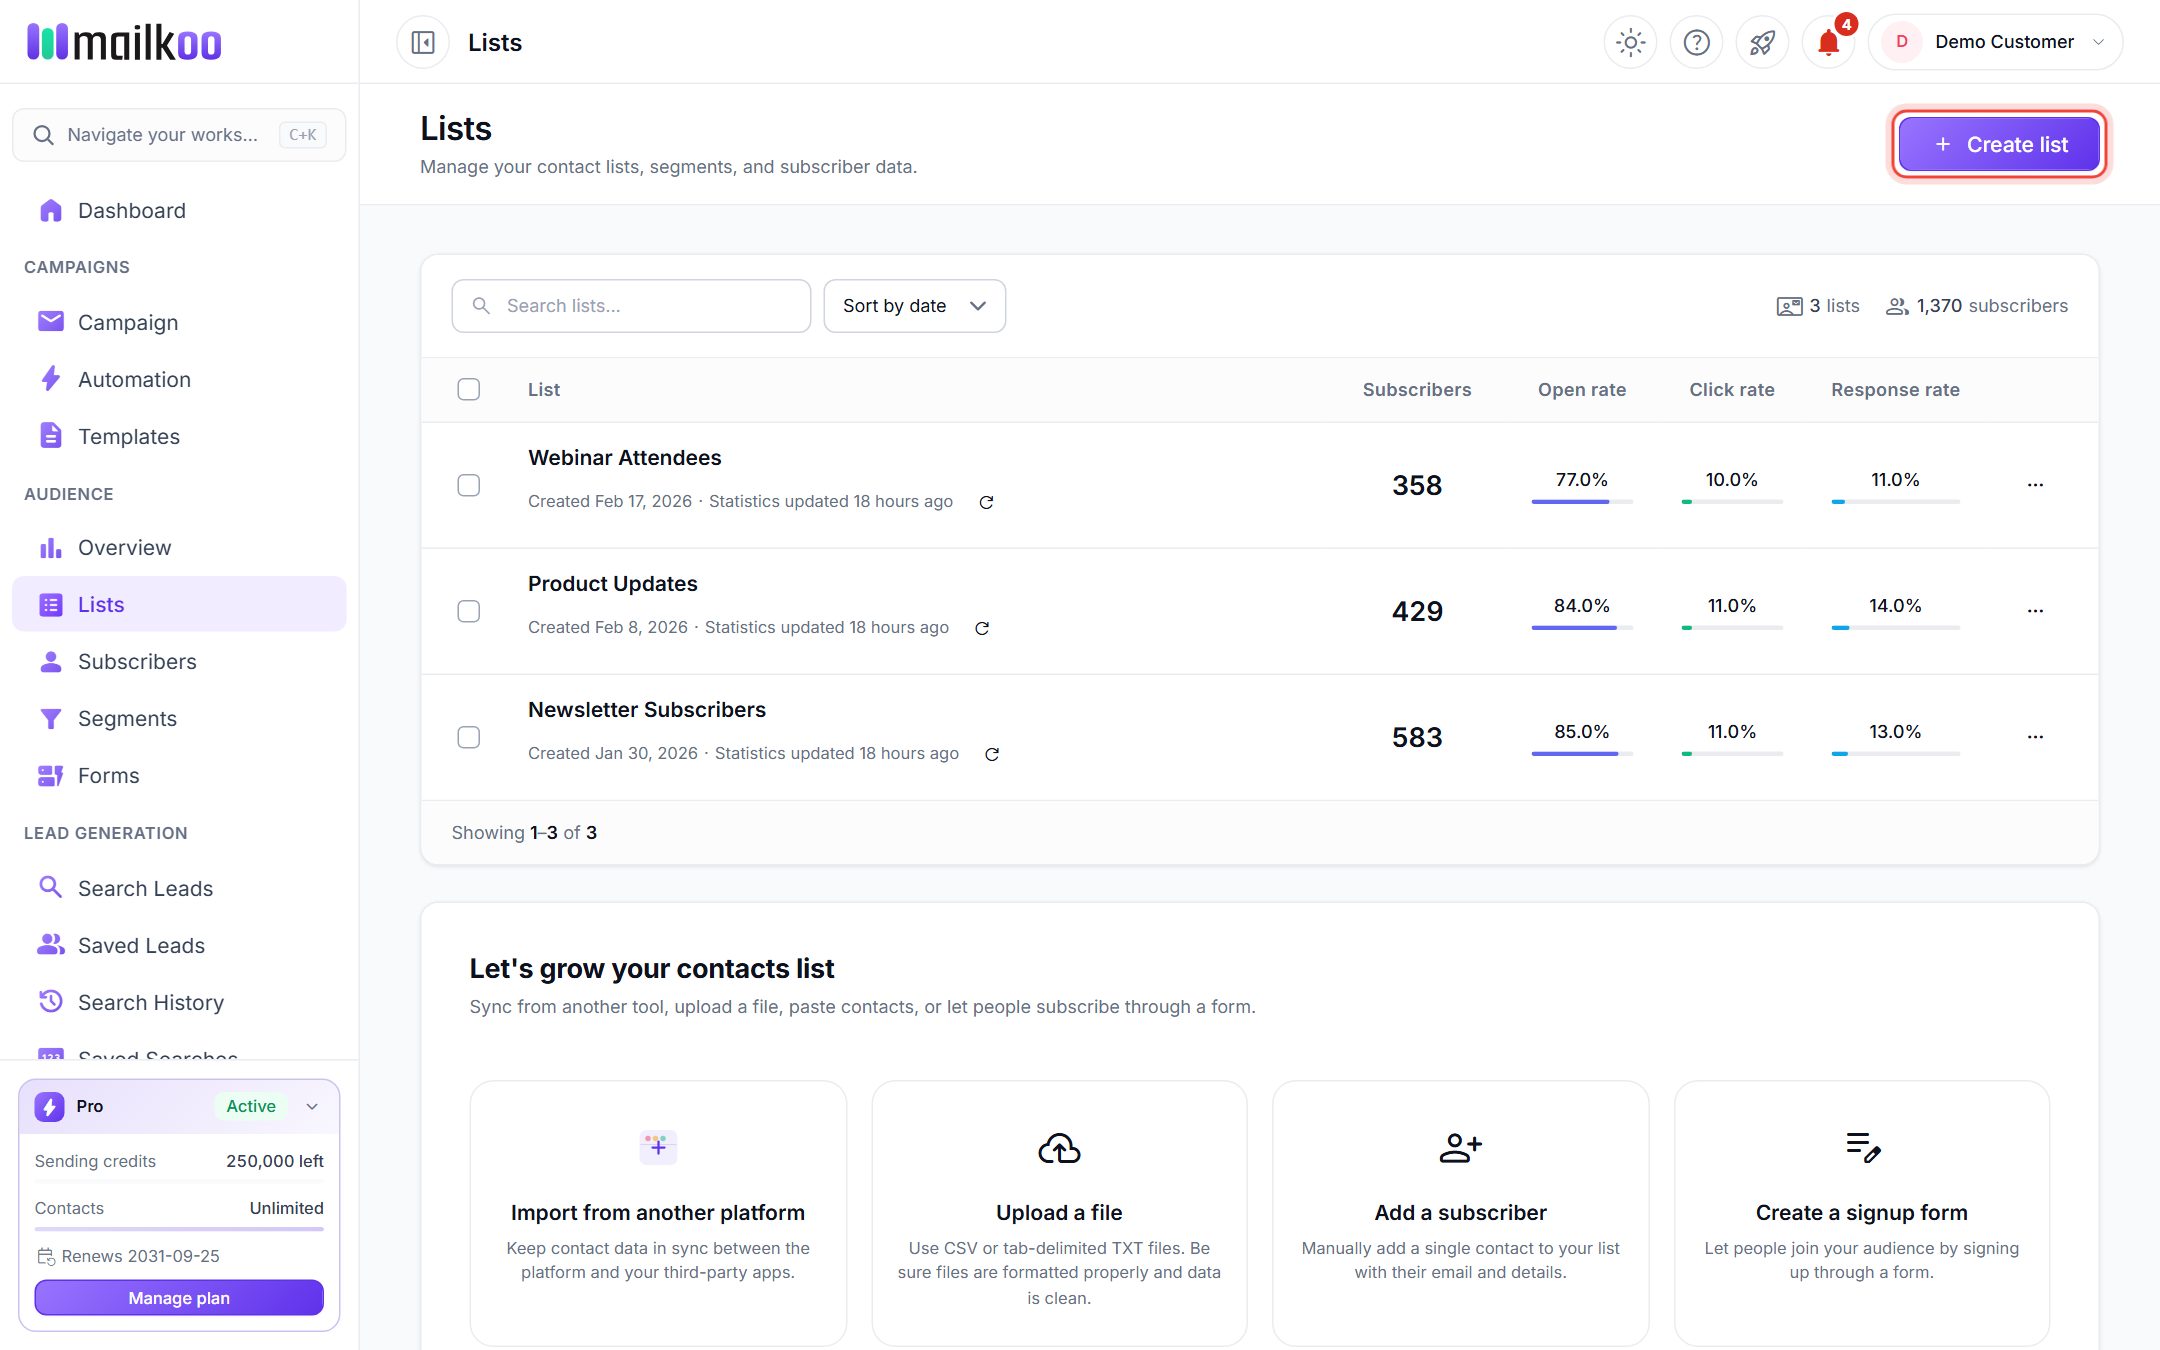Click the Upload a file cloud icon
The image size is (2160, 1350).
click(x=1059, y=1148)
